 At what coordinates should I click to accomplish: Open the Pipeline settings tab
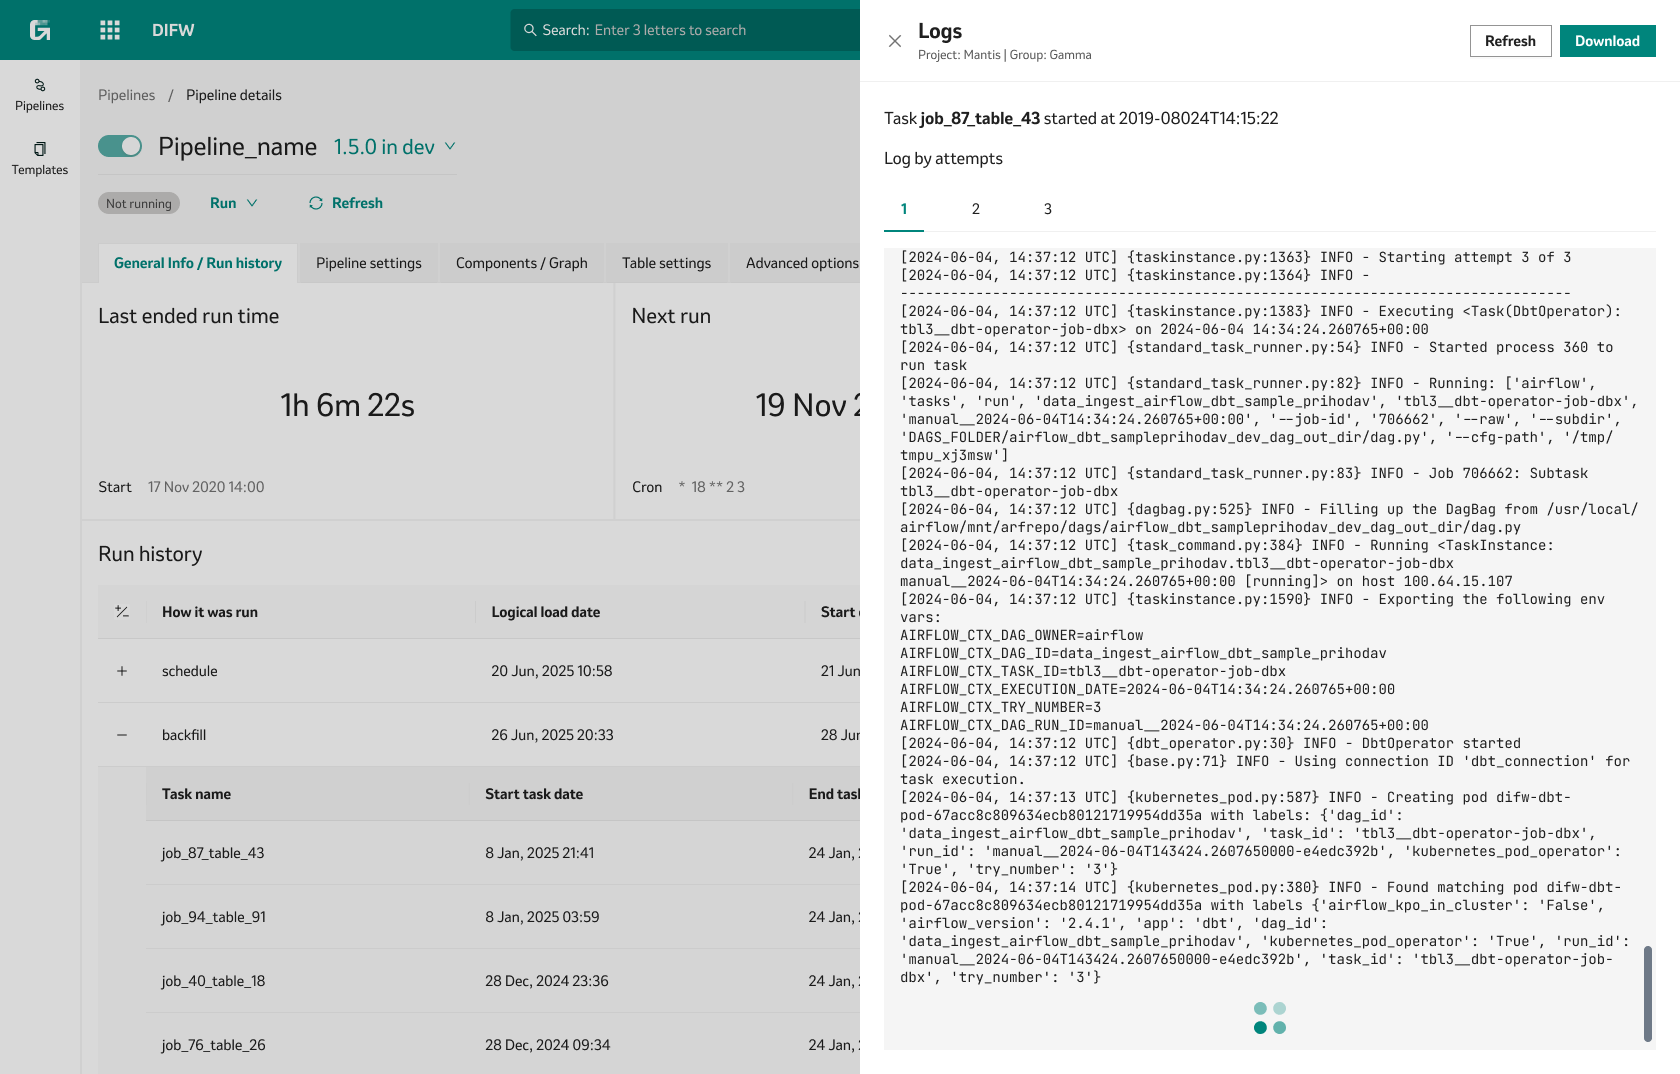[369, 263]
